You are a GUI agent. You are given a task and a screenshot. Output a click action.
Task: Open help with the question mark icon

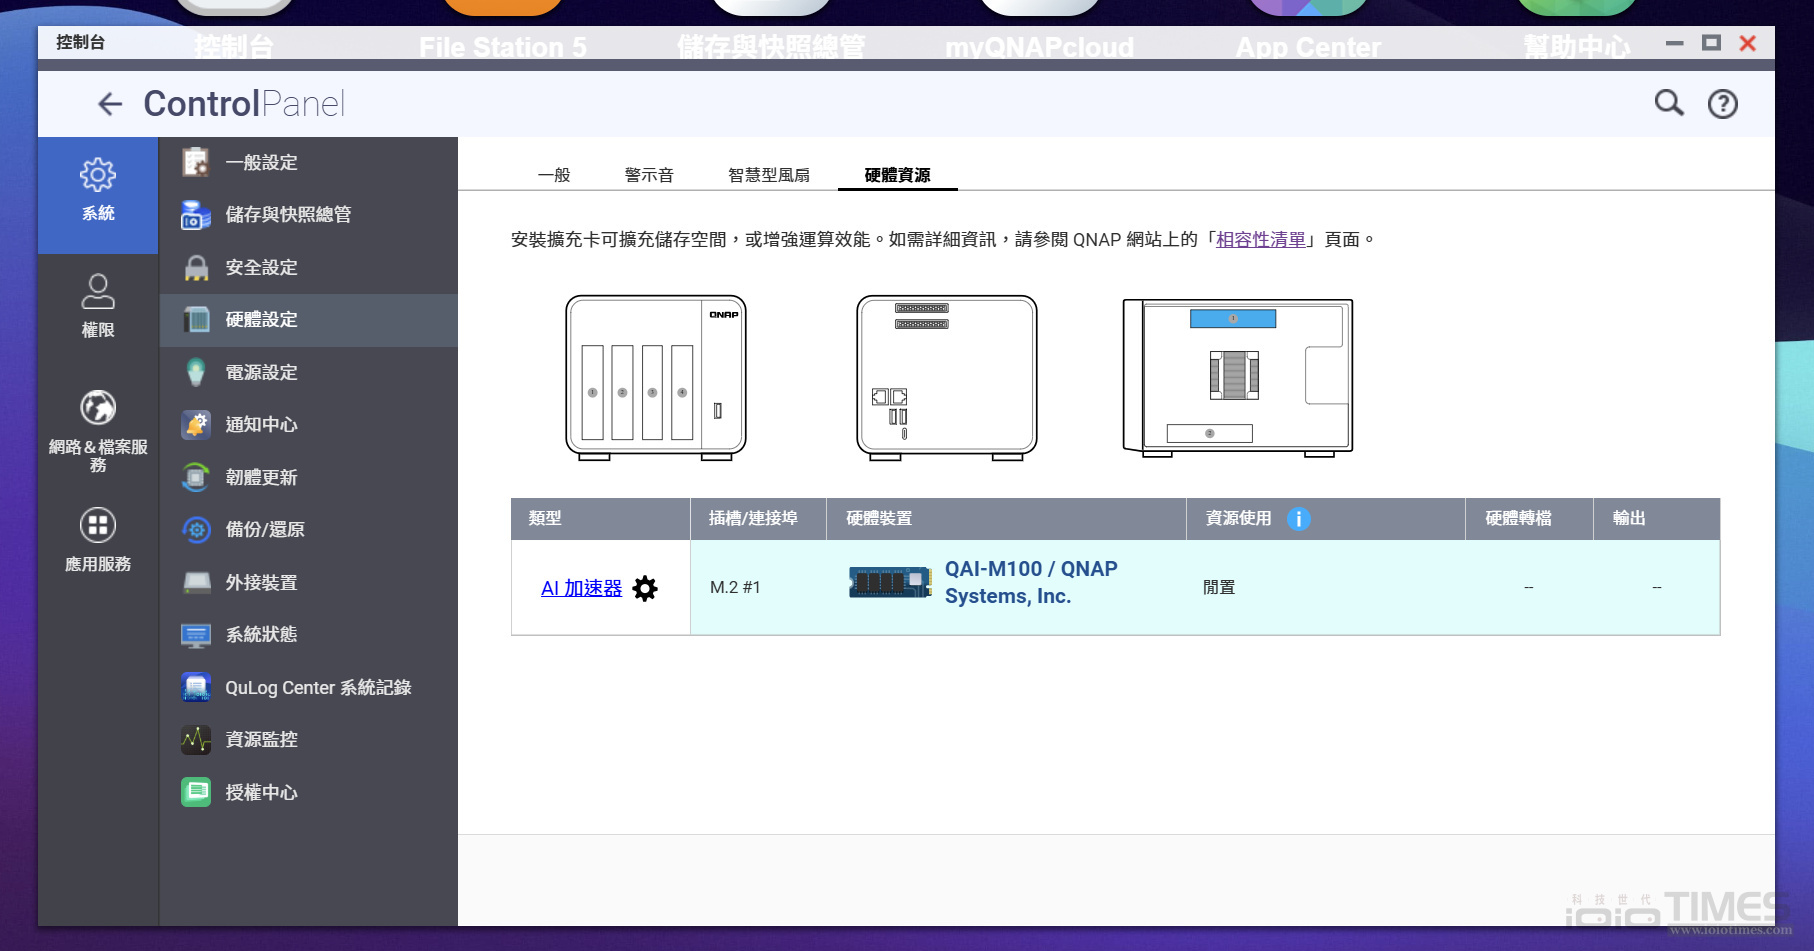coord(1723,104)
